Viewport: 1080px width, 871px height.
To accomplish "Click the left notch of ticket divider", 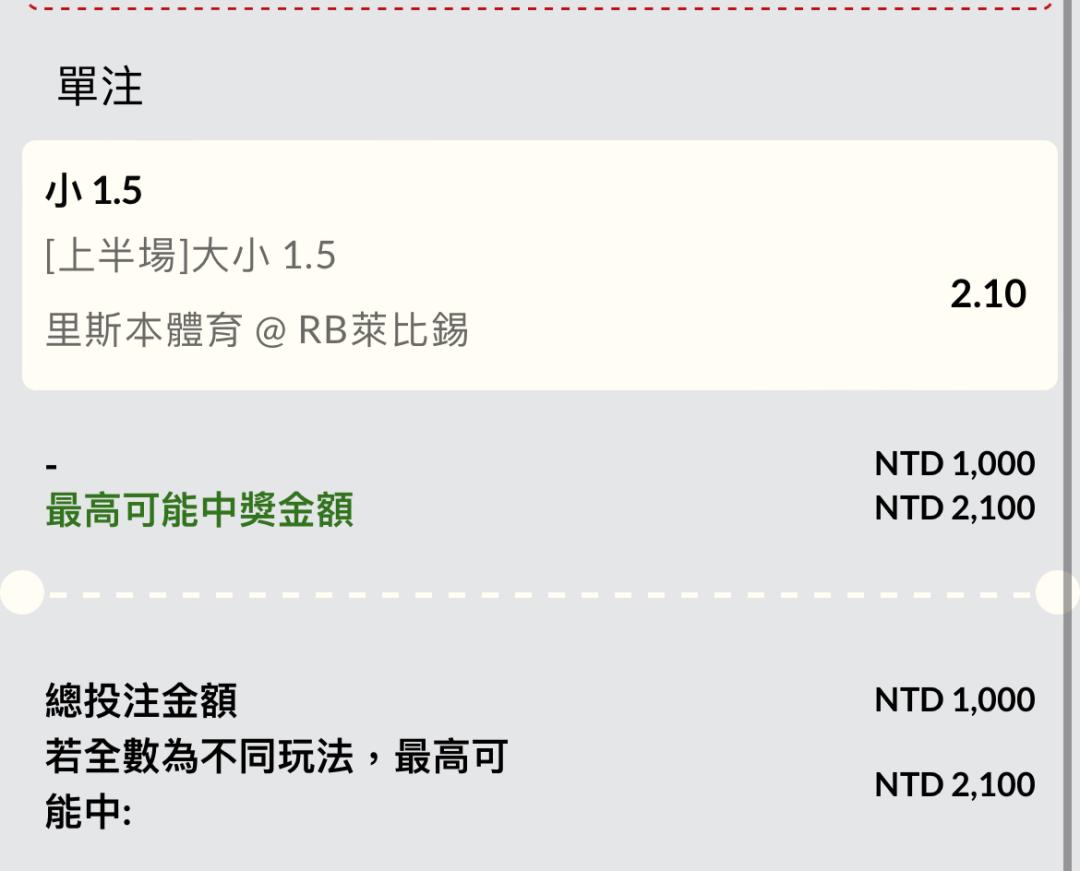I will pyautogui.click(x=22, y=592).
